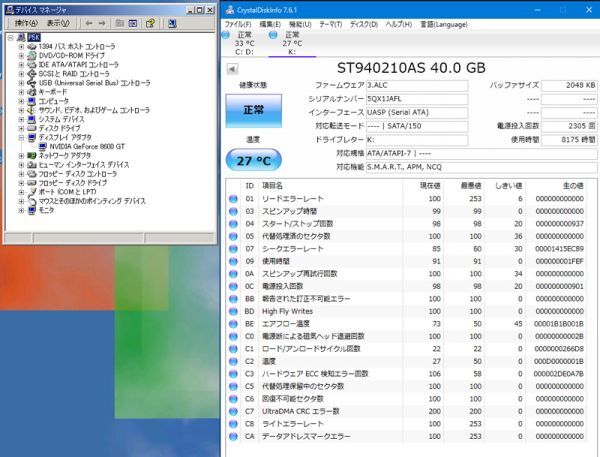Expand the ポート (COM と LPT) node
This screenshot has width=600, height=457.
click(21, 192)
